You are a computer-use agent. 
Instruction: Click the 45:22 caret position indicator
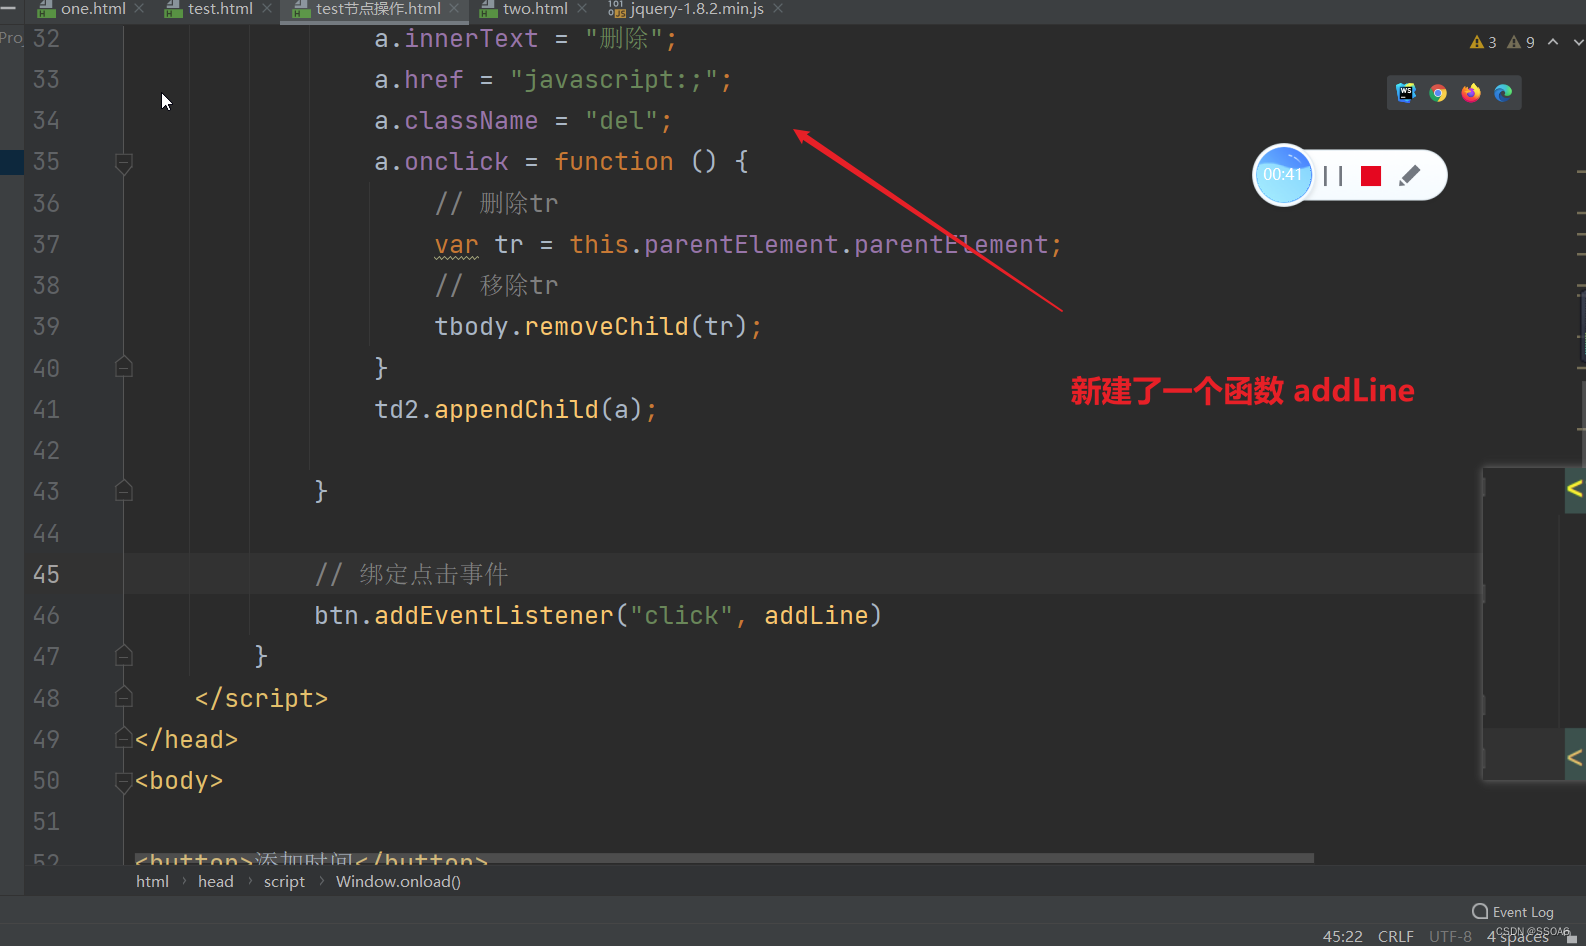coord(1342,936)
